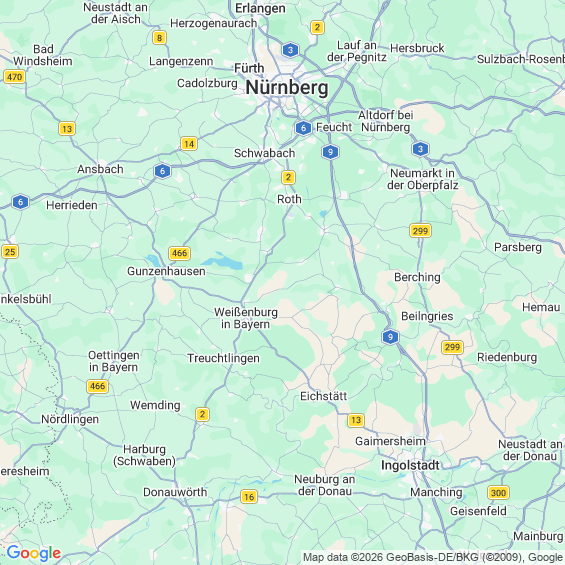Select the Nürnberg city label
565x565 pixels.
287,88
